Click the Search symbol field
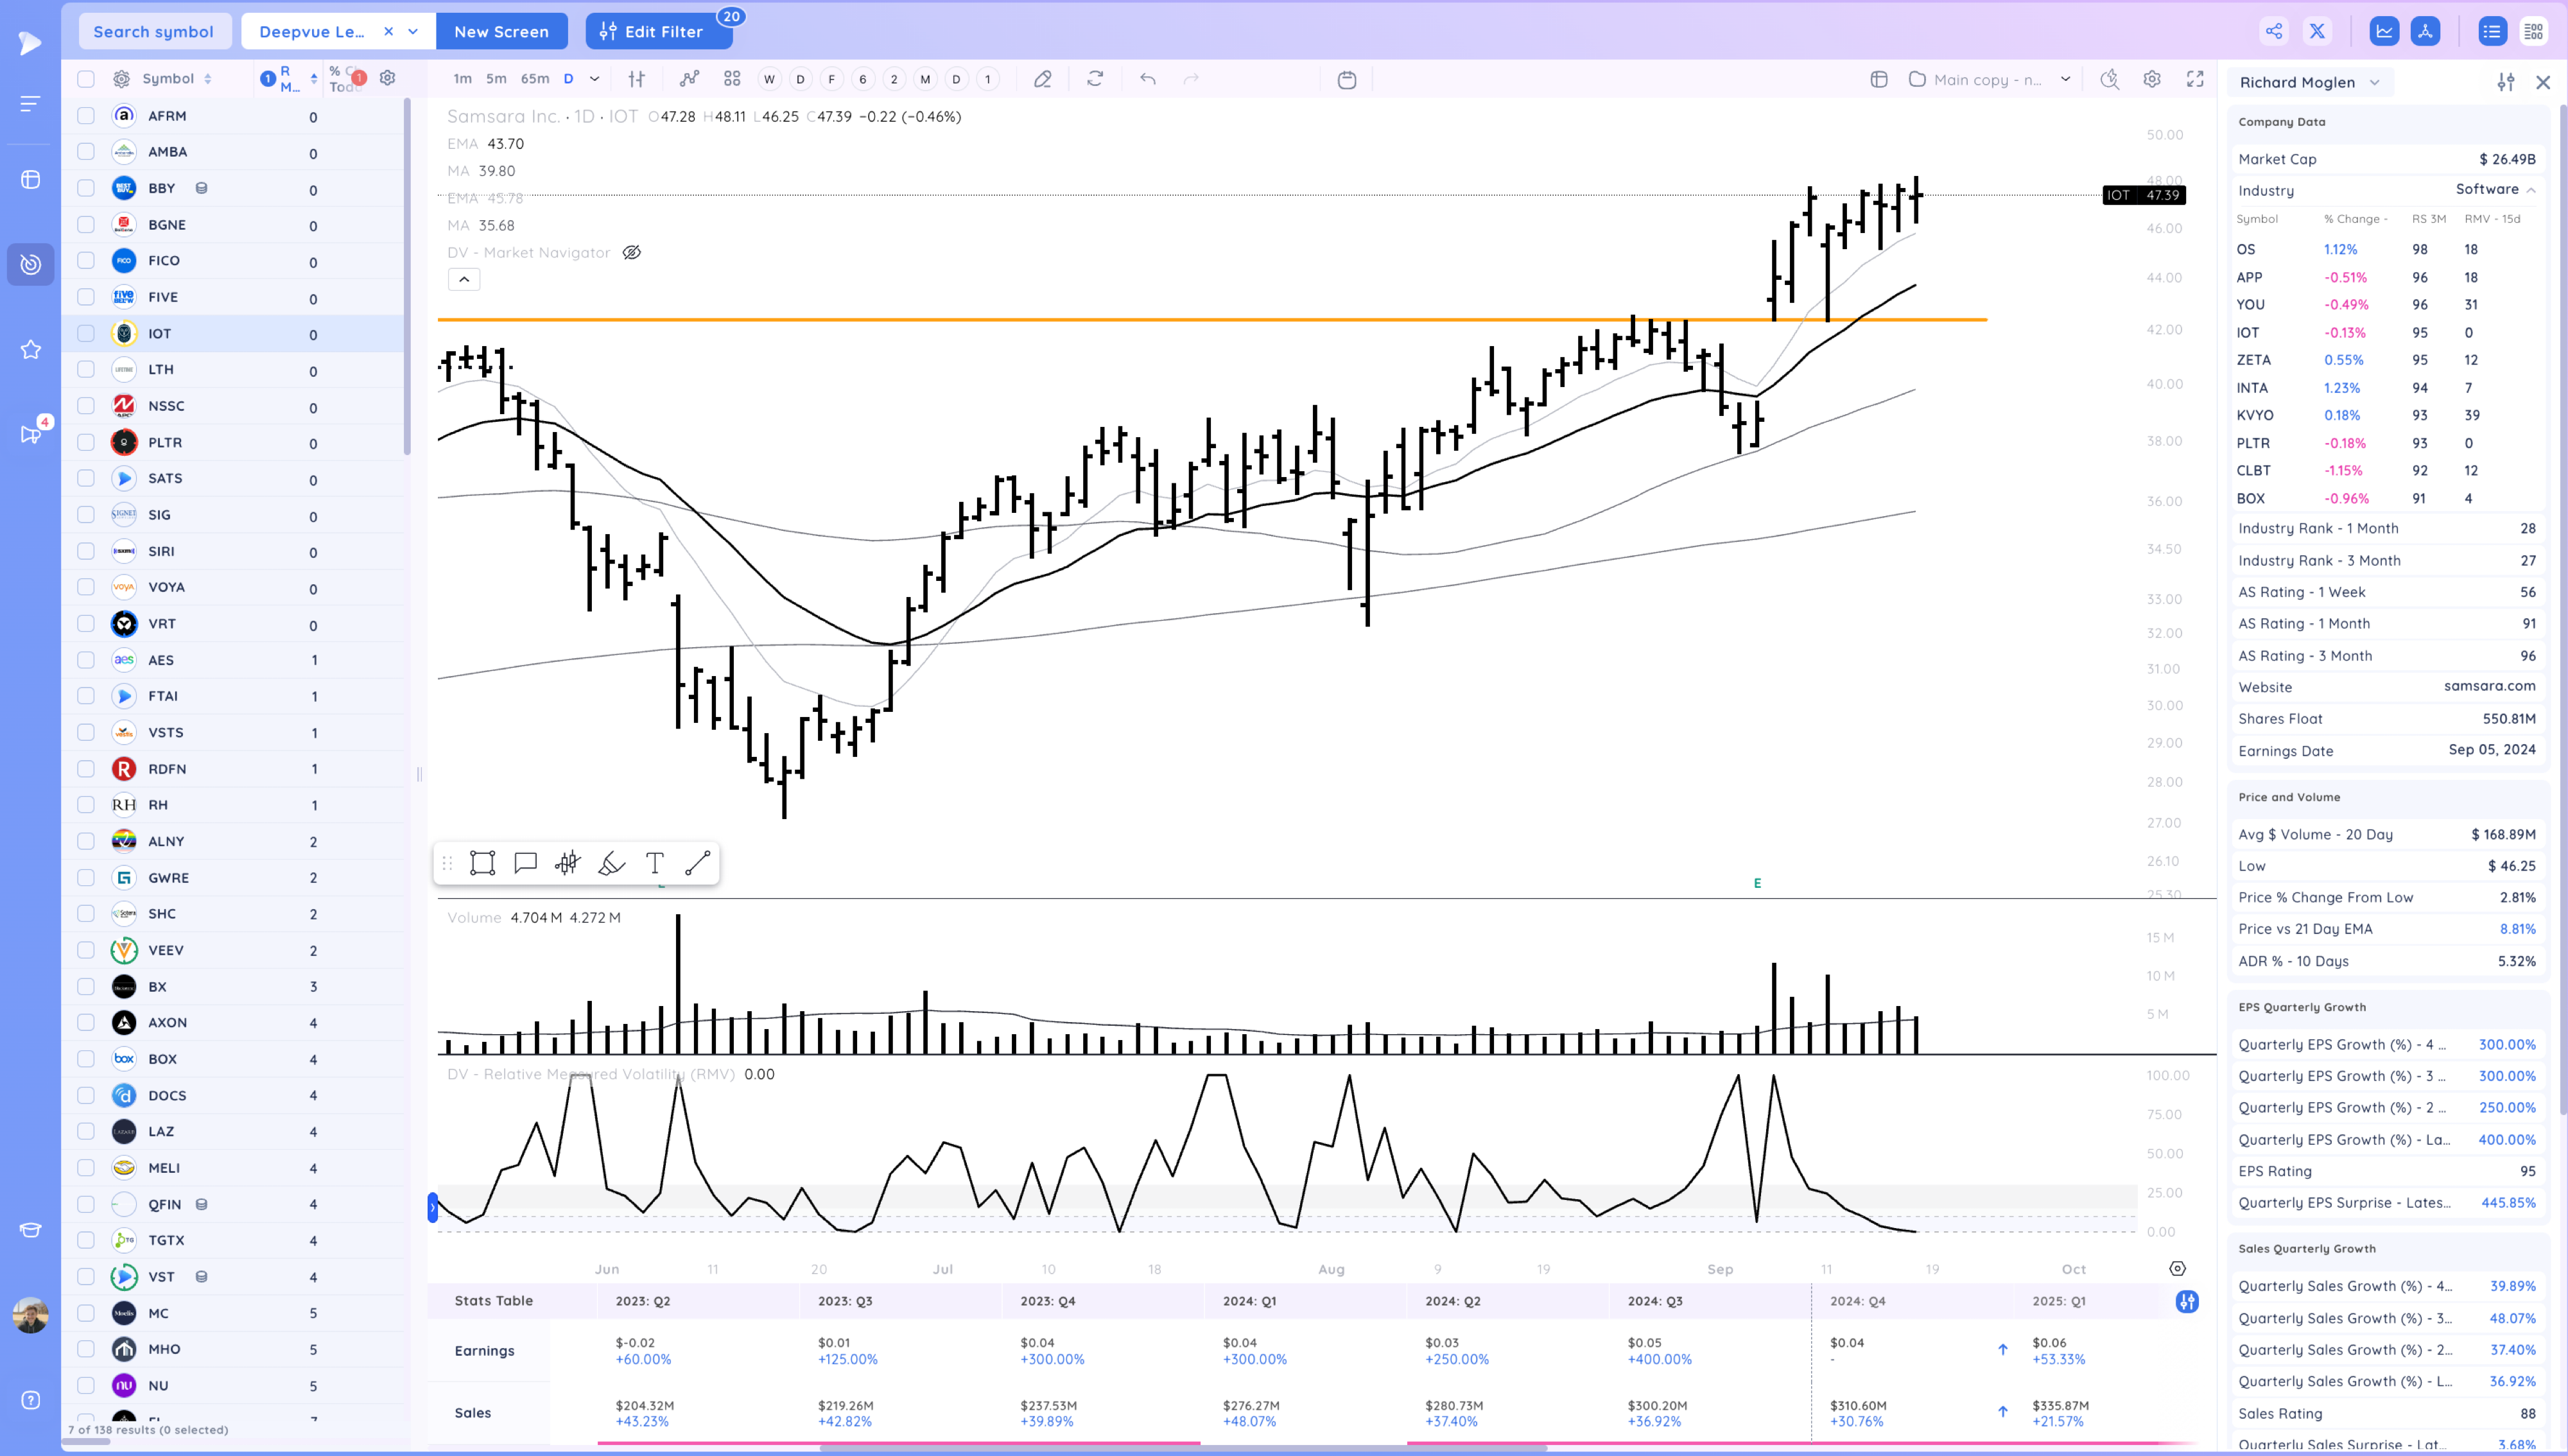The width and height of the screenshot is (2568, 1456). click(153, 31)
